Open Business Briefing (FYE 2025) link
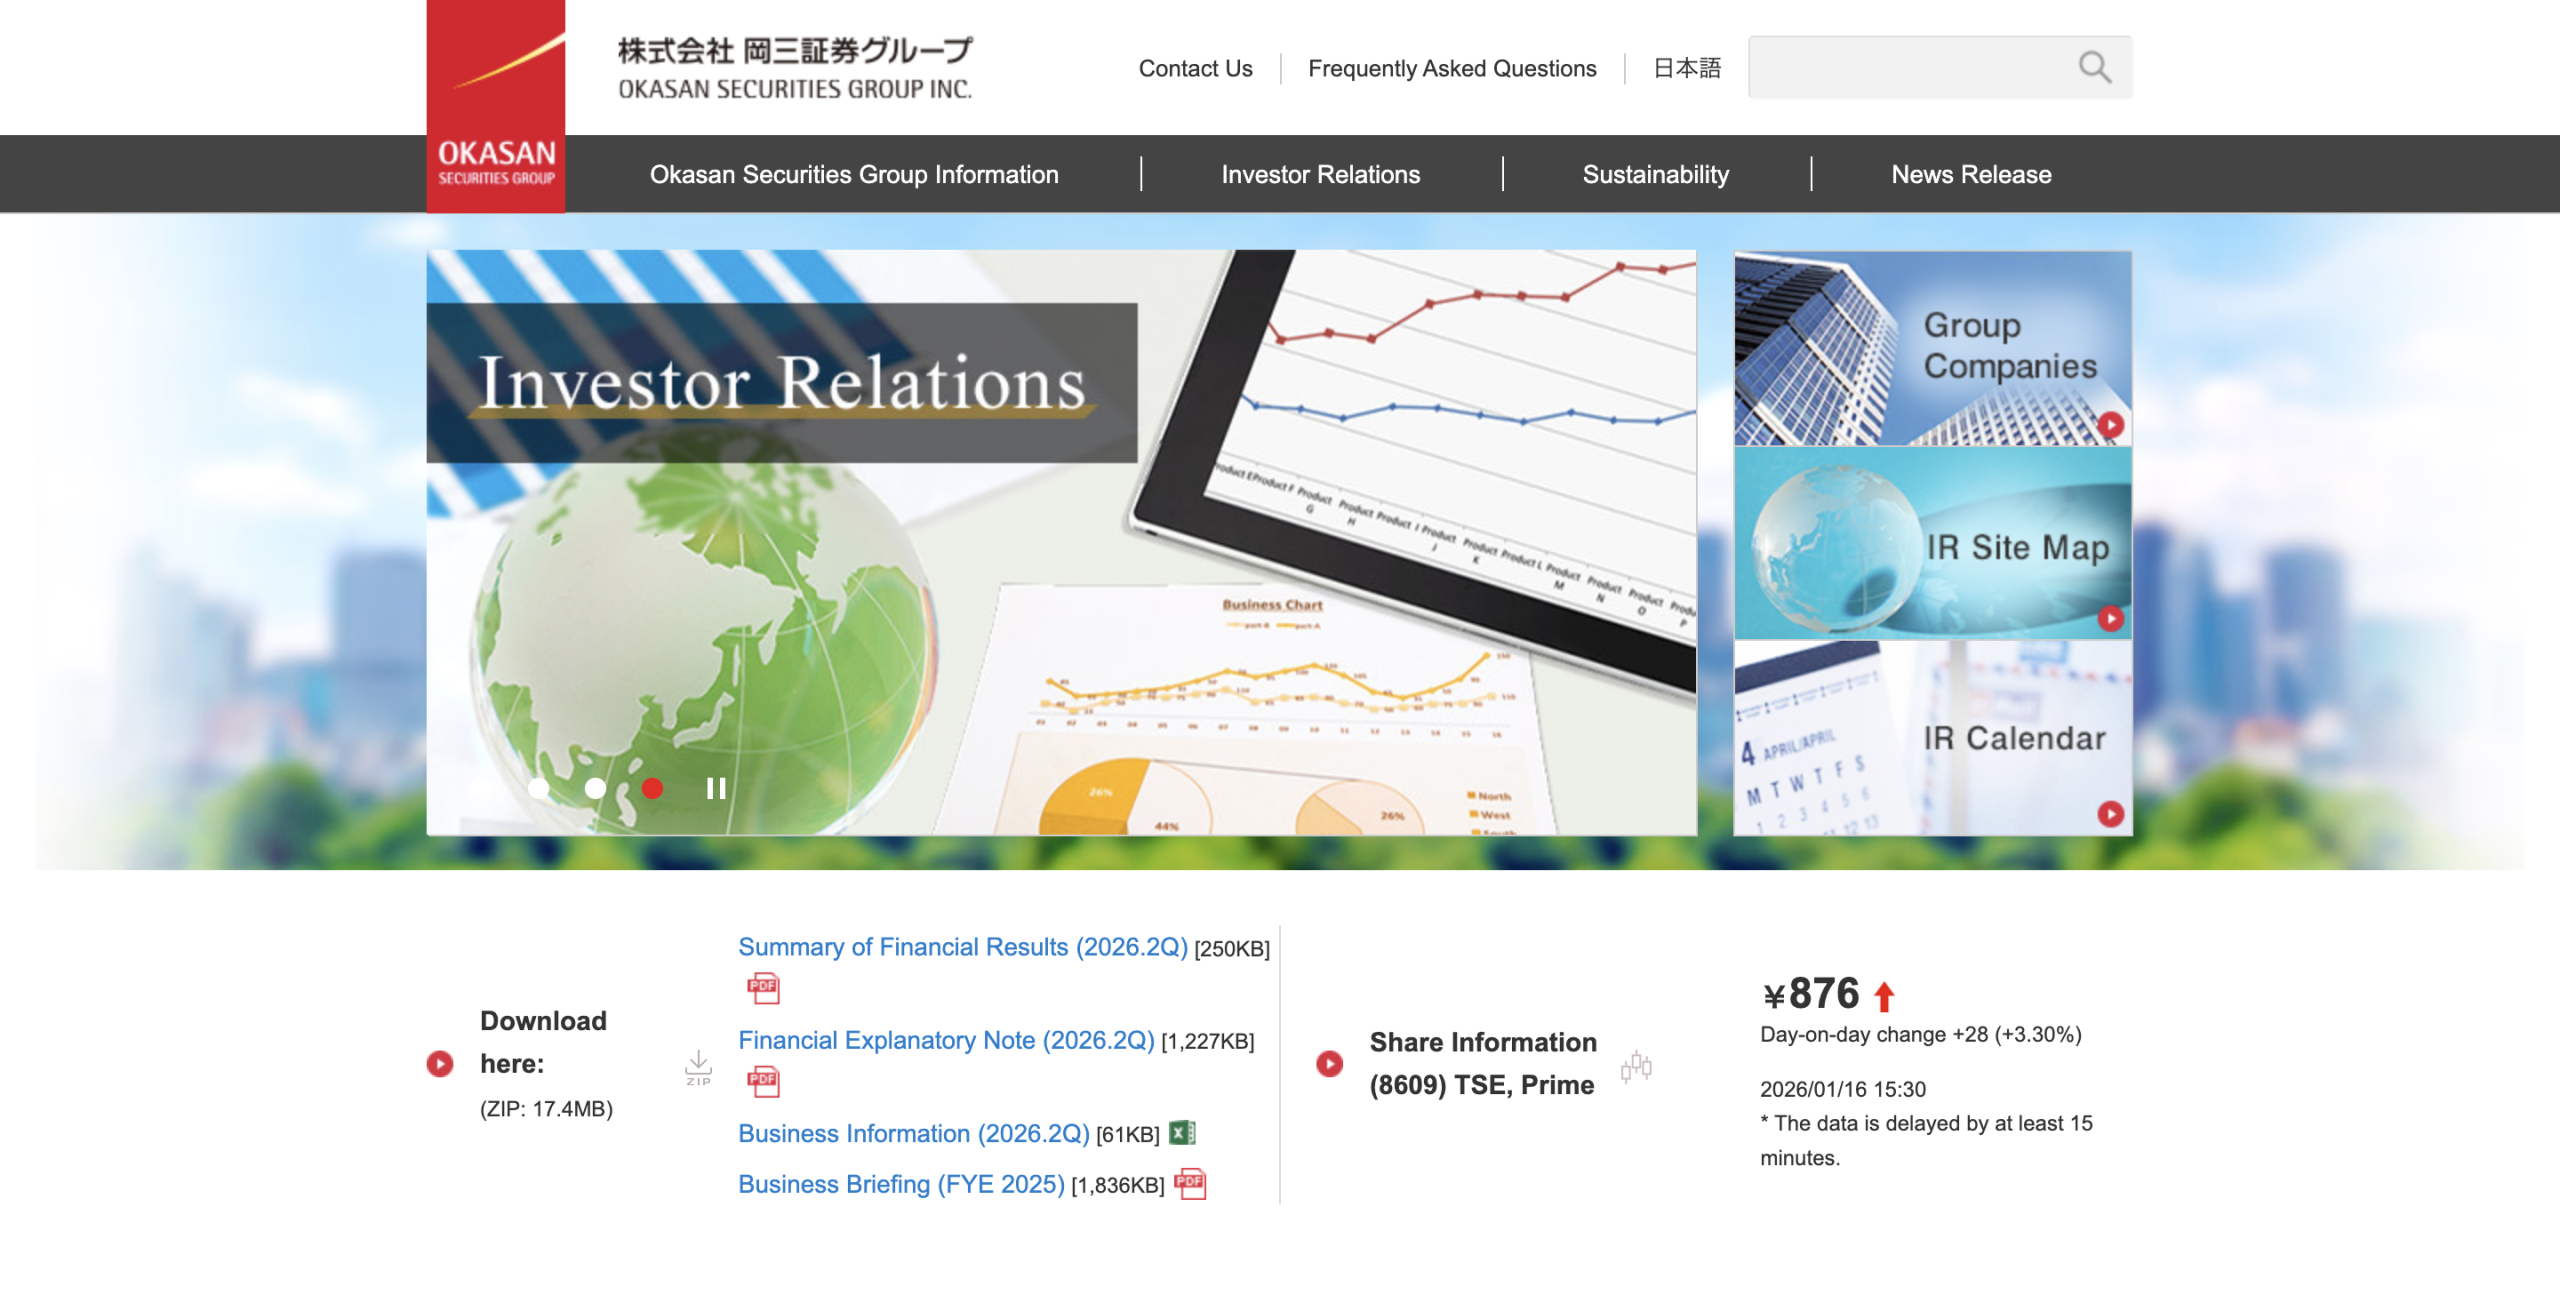The image size is (2560, 1303). [901, 1184]
